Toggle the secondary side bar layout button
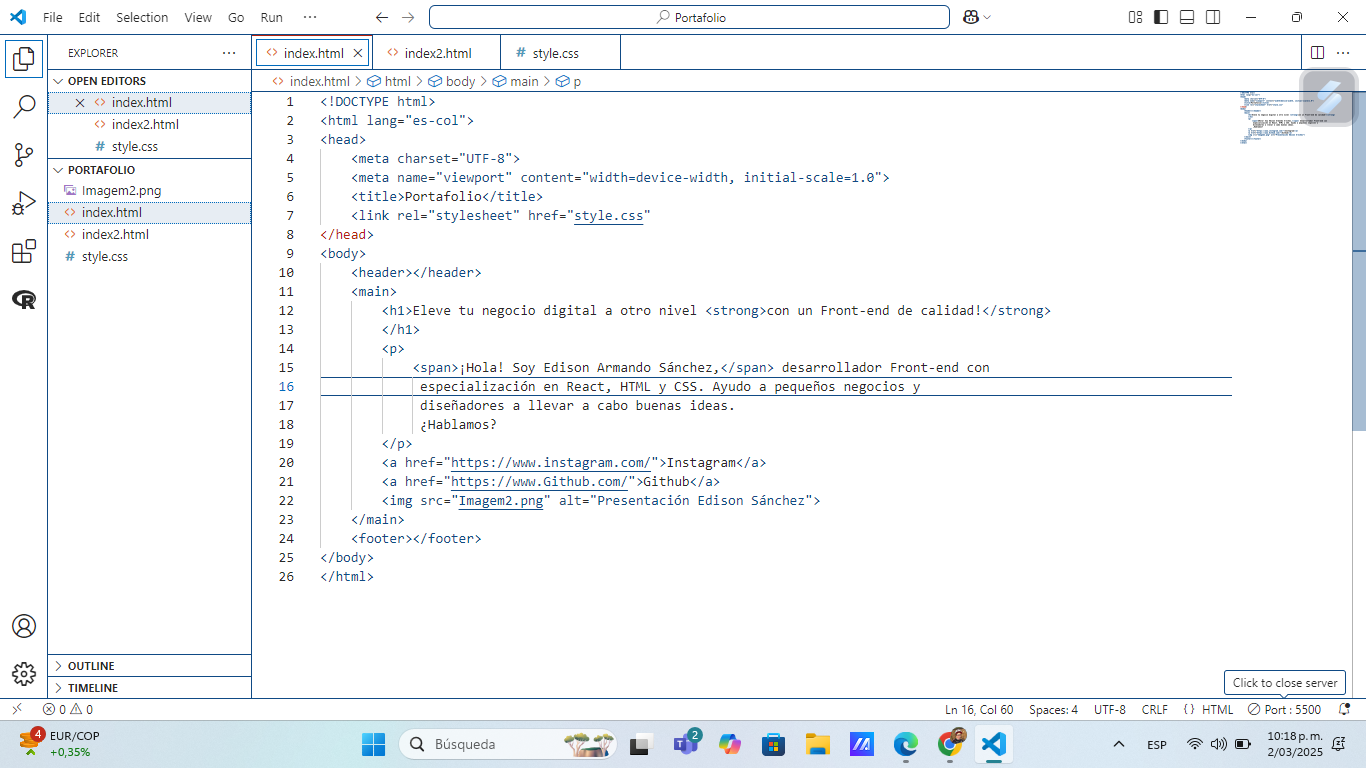The width and height of the screenshot is (1366, 768). (1213, 17)
